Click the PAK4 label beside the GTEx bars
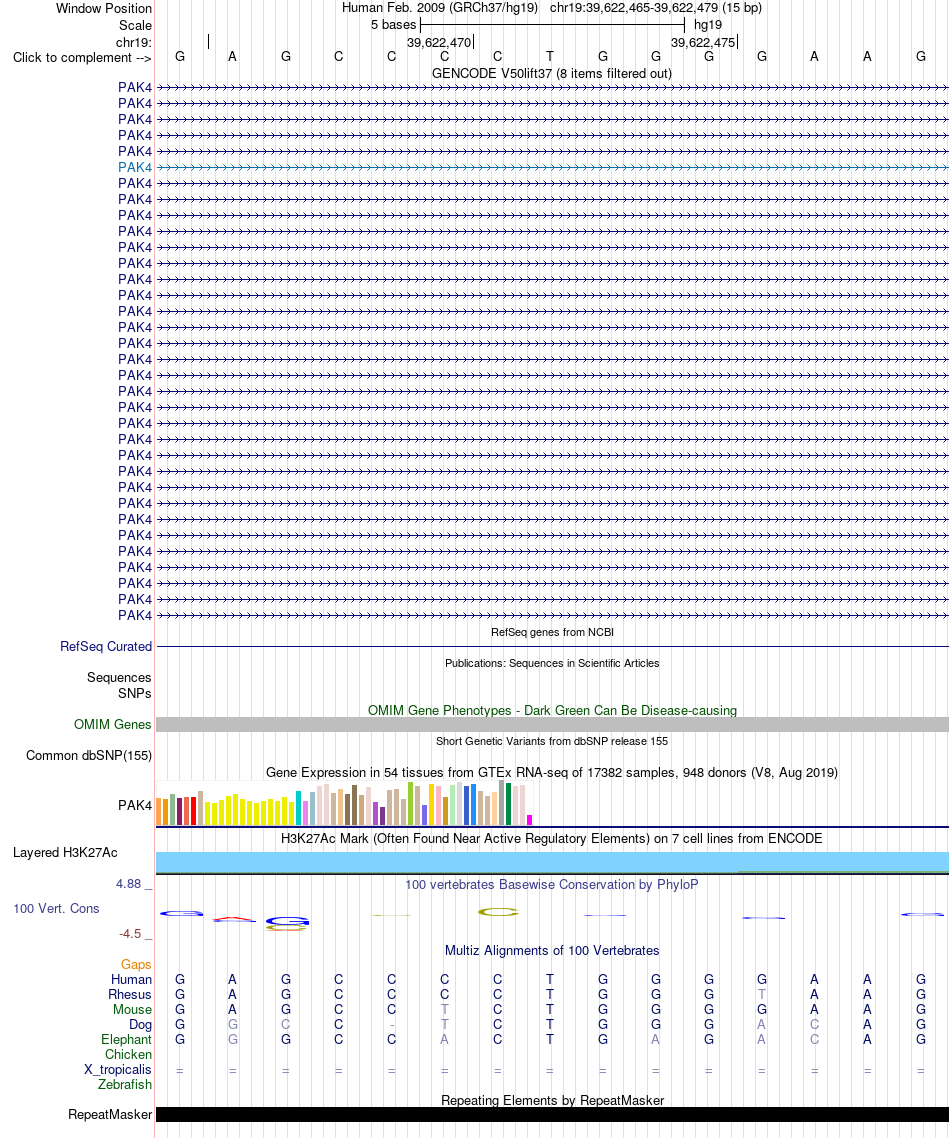Image resolution: width=950 pixels, height=1138 pixels. pyautogui.click(x=135, y=806)
